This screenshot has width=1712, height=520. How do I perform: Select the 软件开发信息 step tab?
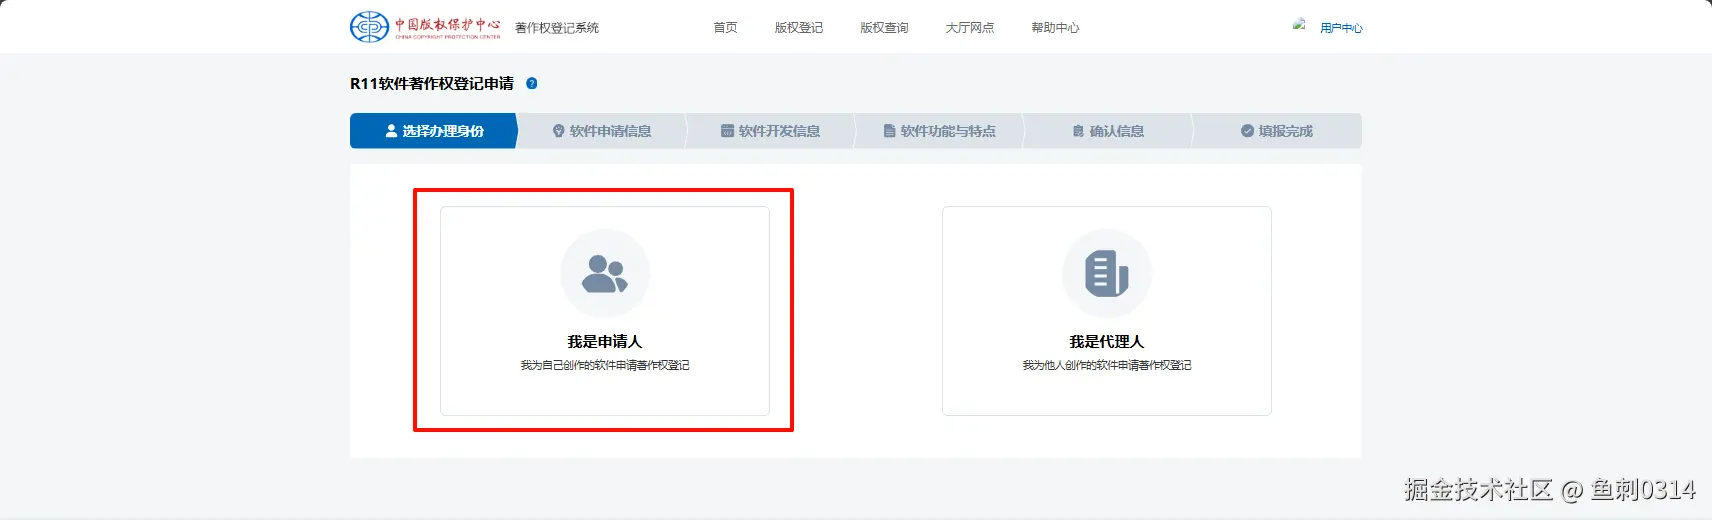pos(771,131)
